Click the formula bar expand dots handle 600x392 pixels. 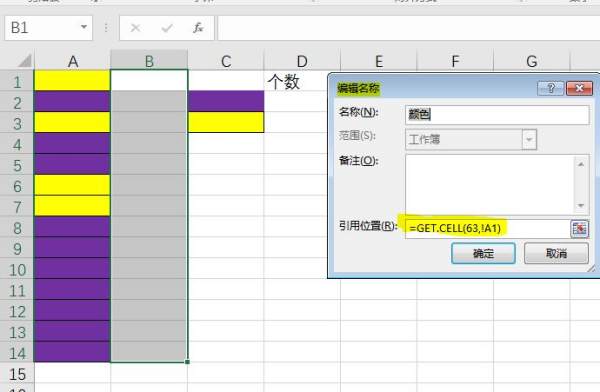pos(106,28)
